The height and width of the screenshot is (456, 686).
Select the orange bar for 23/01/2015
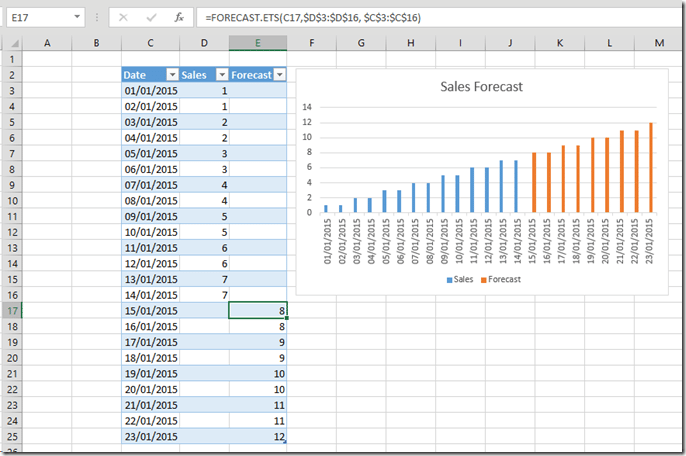(651, 168)
